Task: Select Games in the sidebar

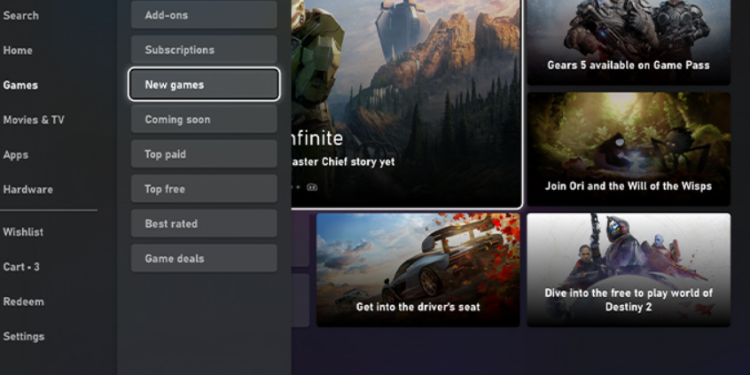Action: point(21,85)
